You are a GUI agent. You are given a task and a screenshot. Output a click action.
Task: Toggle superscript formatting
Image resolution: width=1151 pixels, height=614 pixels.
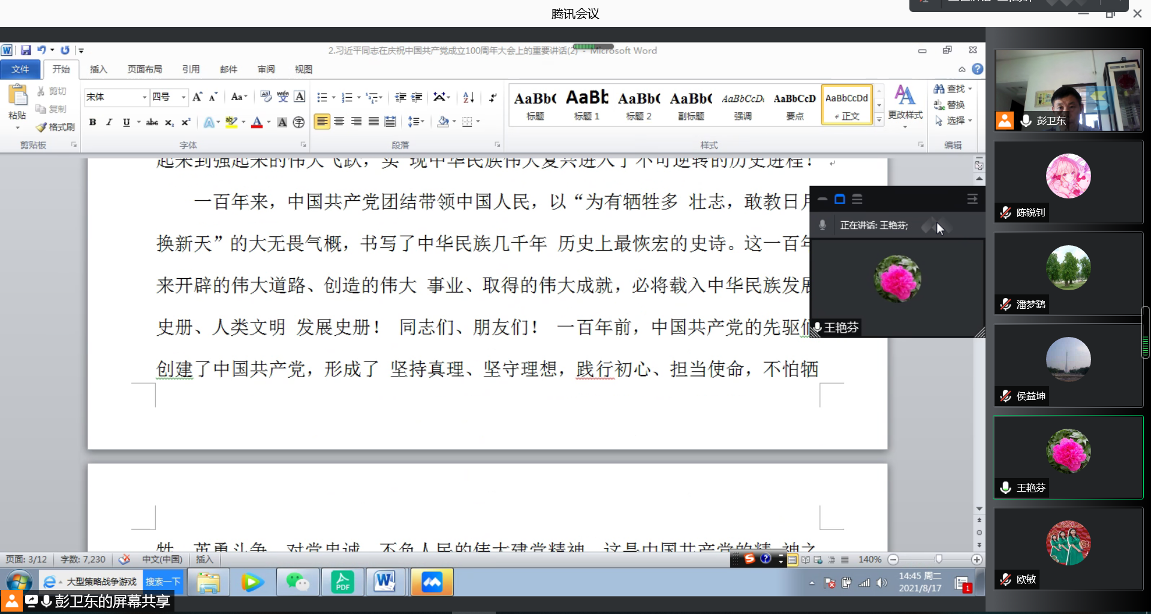click(186, 122)
